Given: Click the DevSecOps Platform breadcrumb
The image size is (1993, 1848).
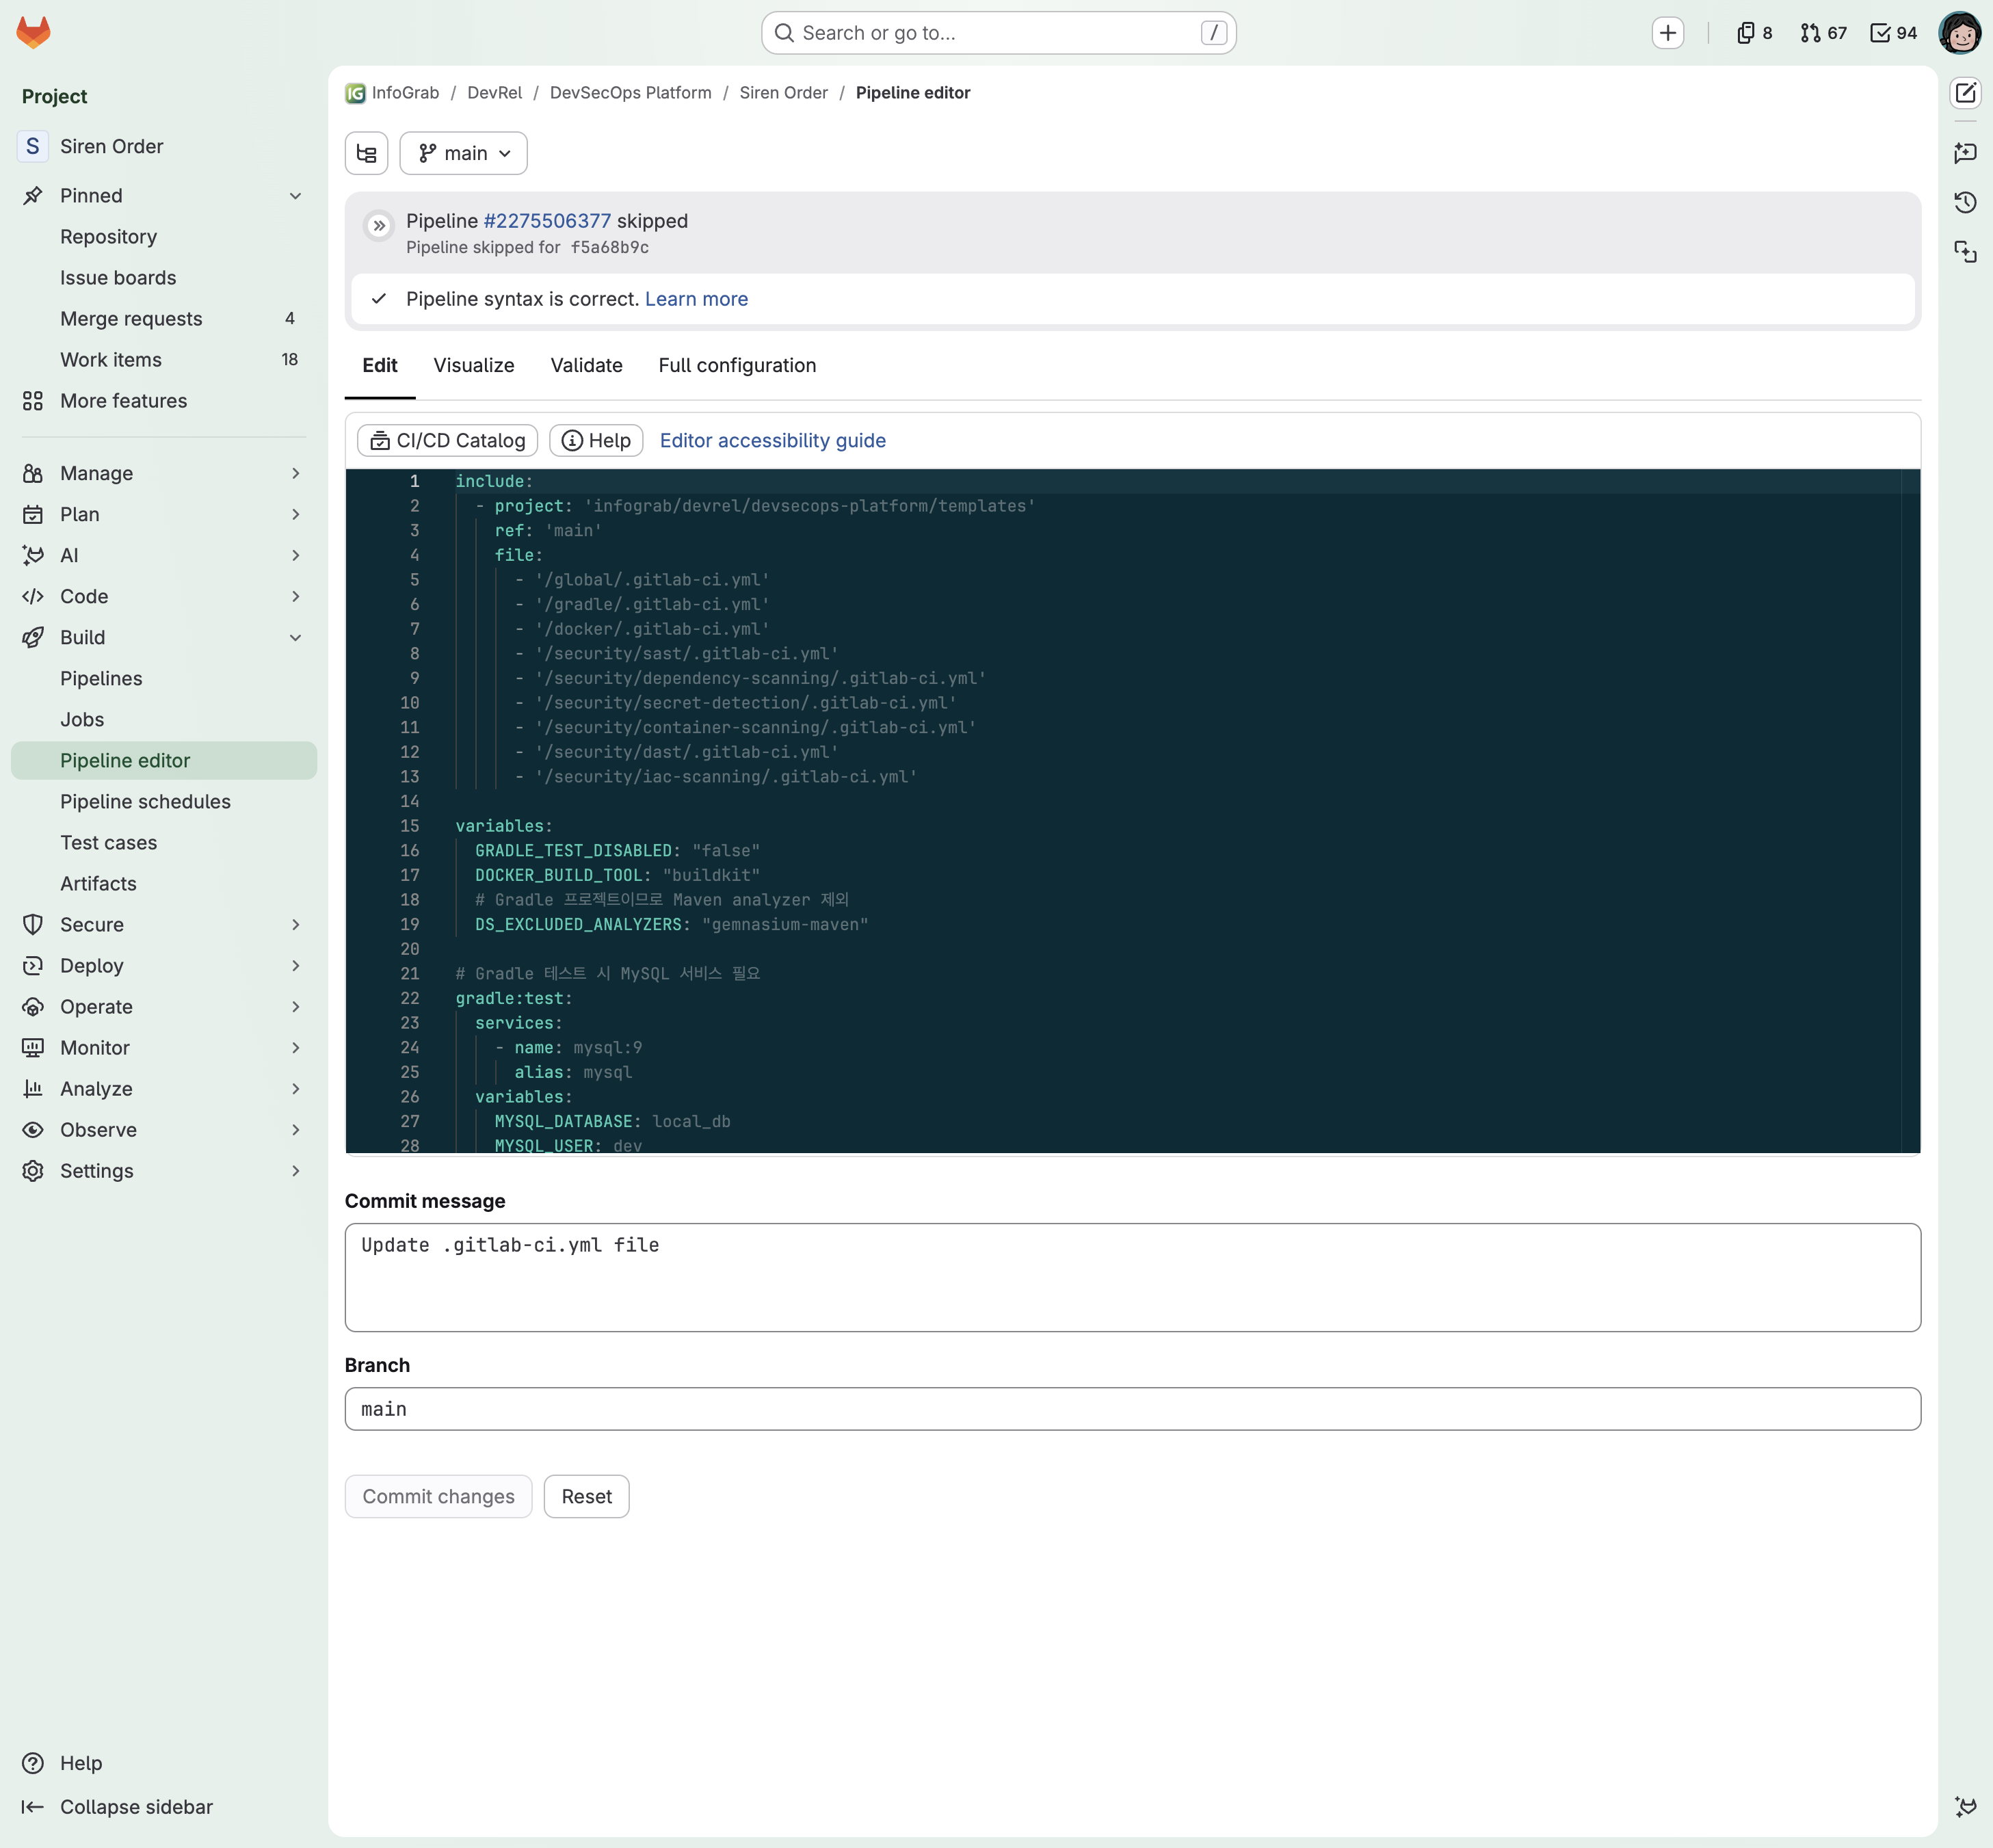Looking at the screenshot, I should pos(630,93).
